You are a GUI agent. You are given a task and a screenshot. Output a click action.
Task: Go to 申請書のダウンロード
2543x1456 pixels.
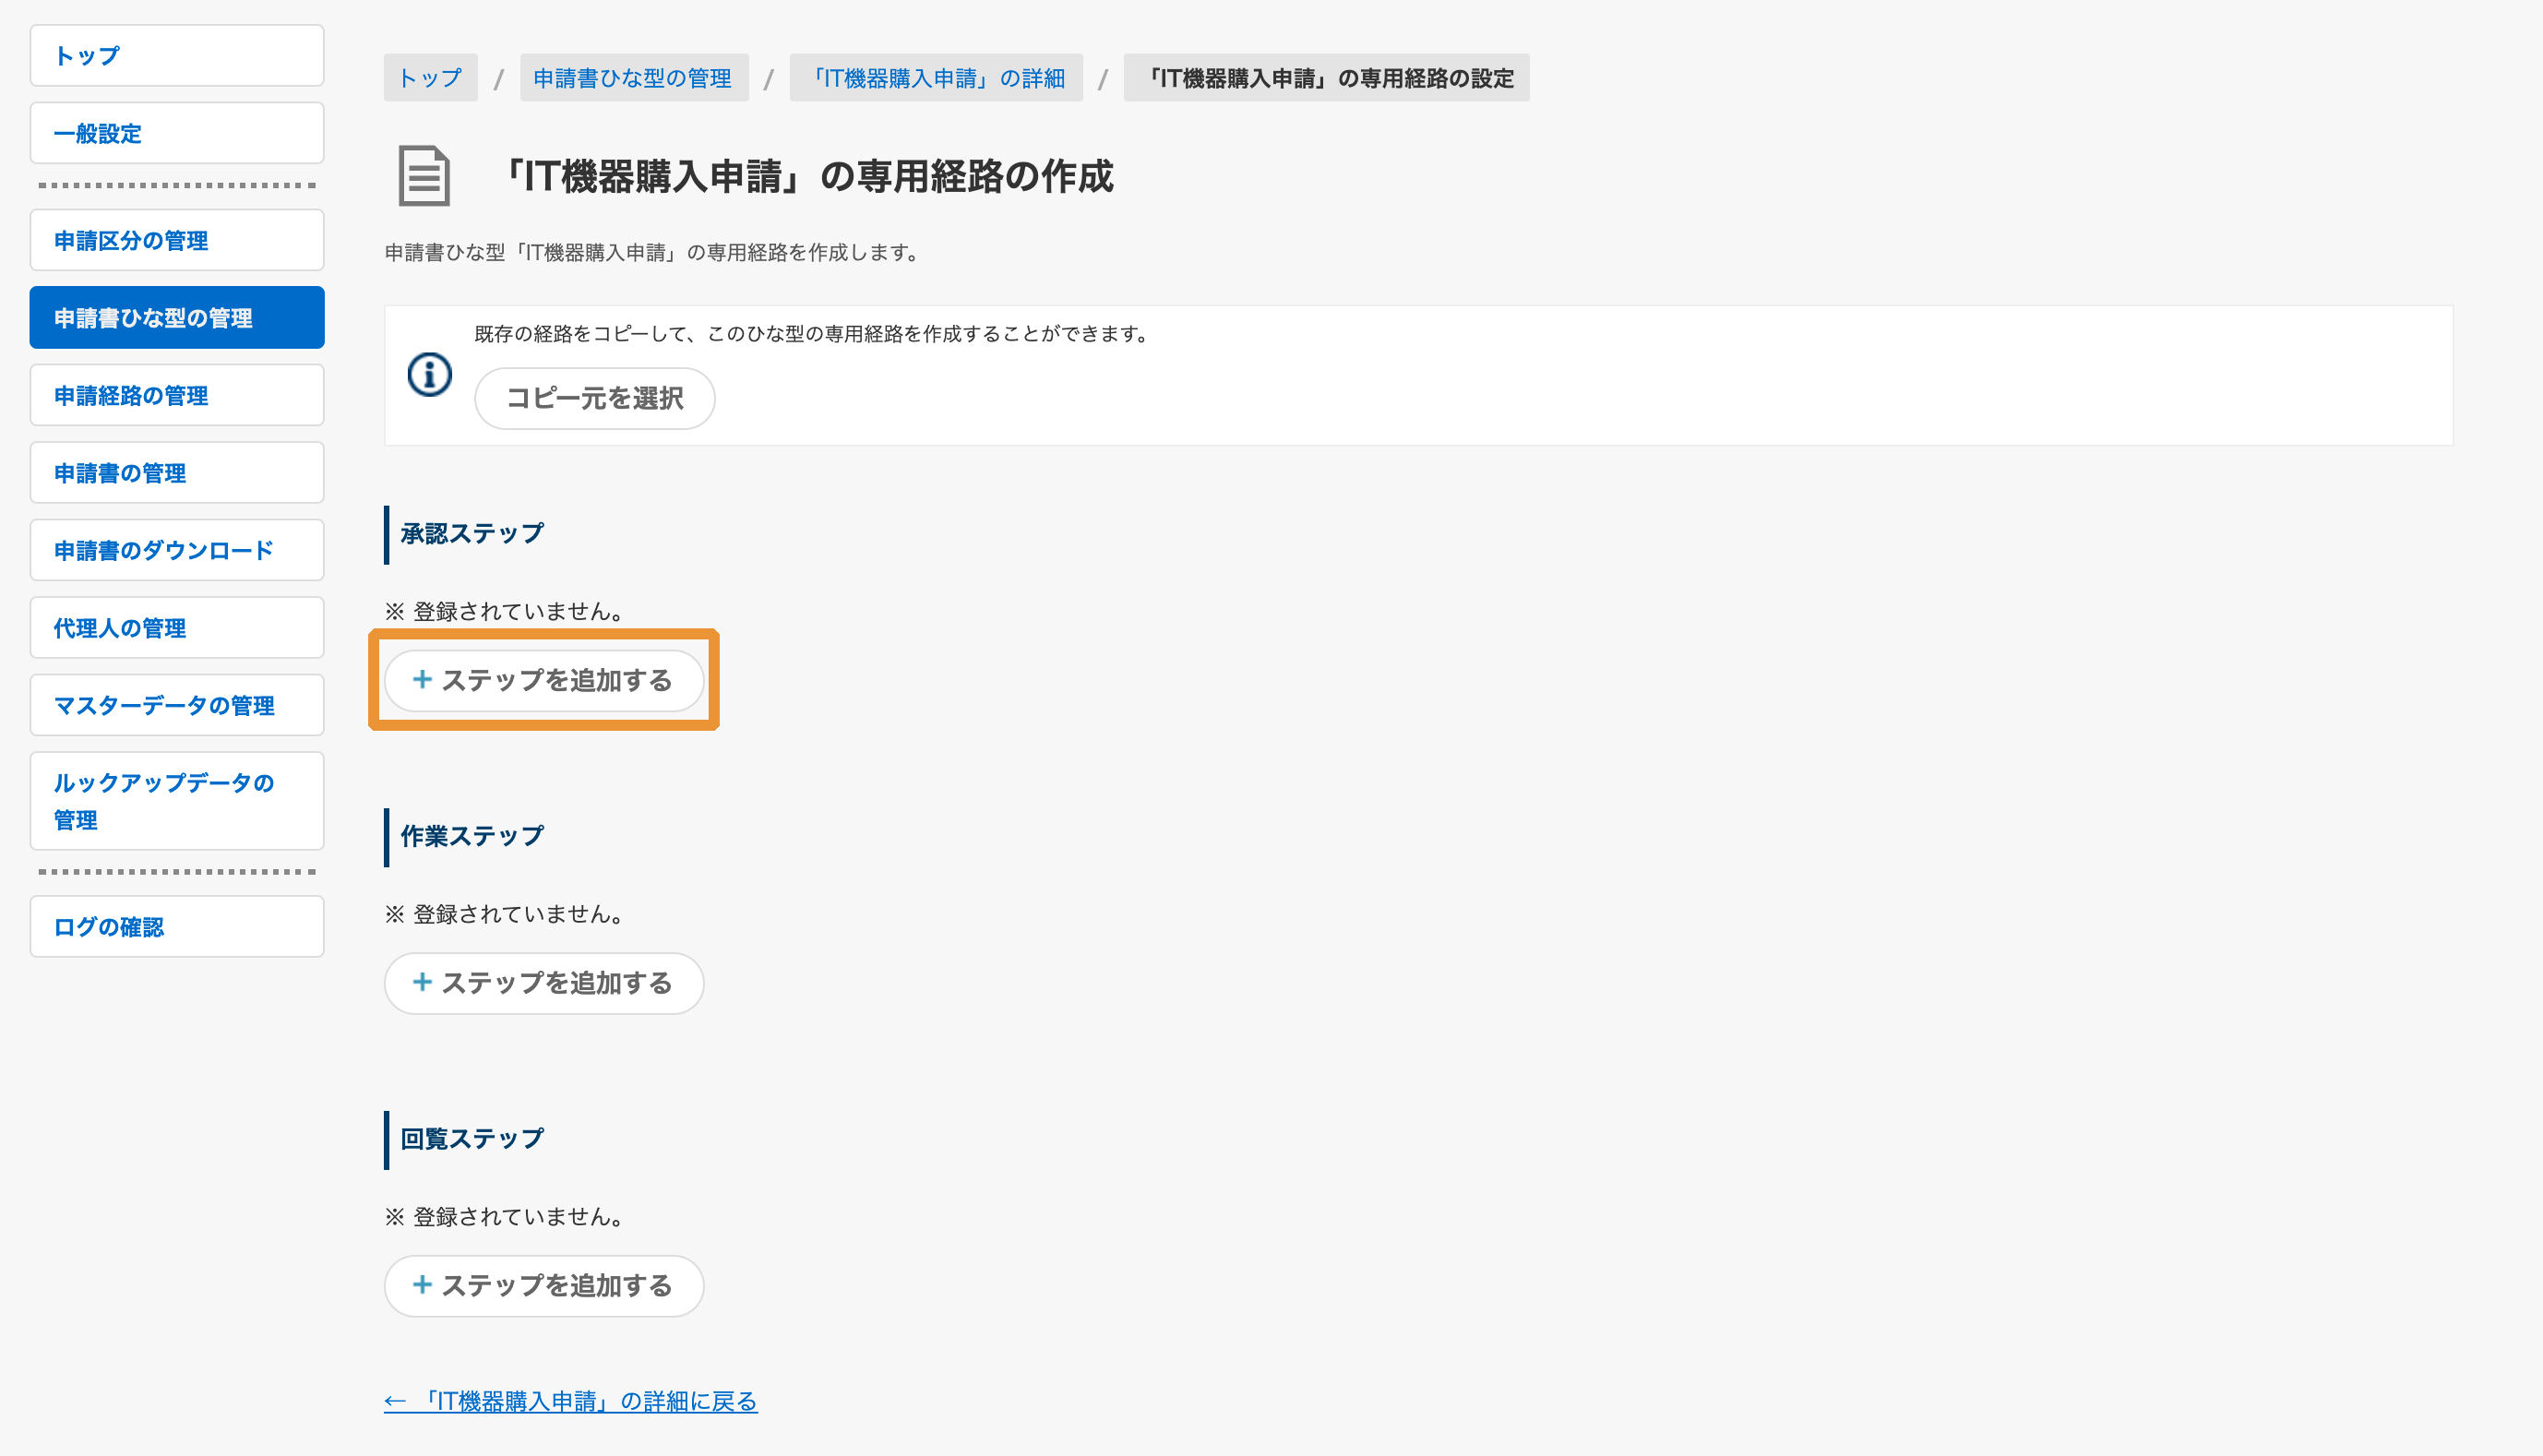click(x=177, y=550)
